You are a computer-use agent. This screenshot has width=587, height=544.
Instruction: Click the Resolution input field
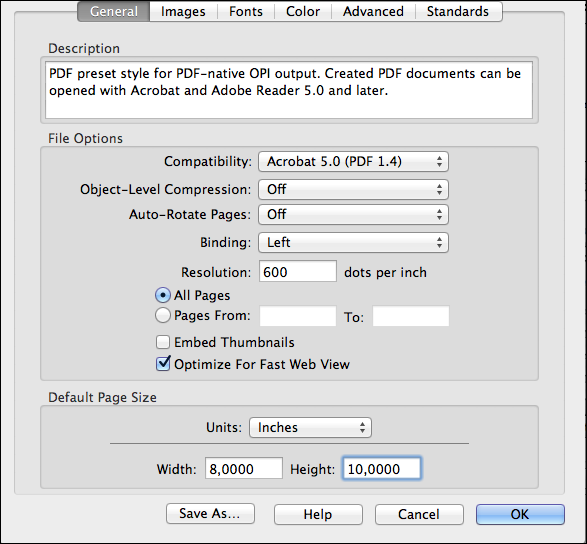[x=298, y=271]
